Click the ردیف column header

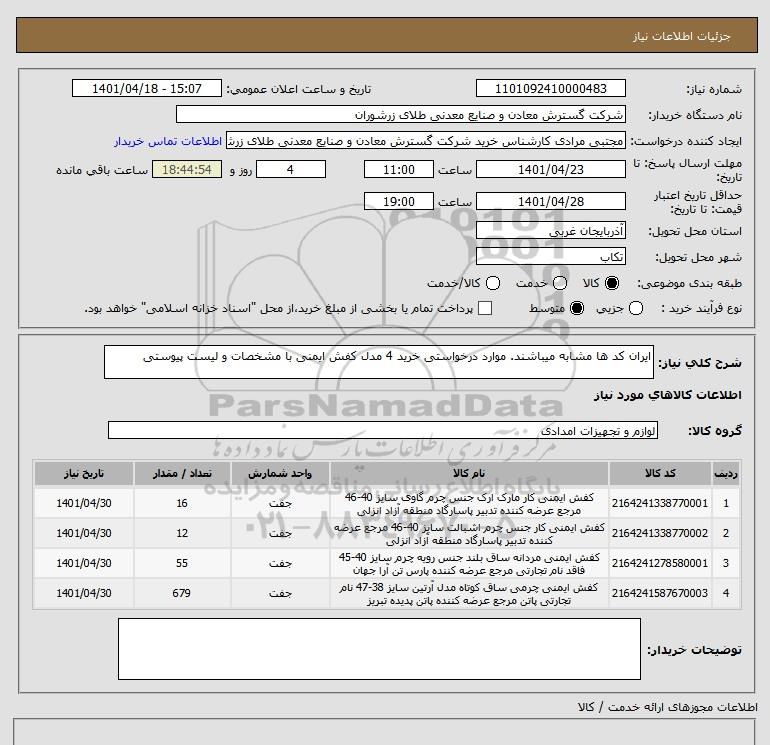tap(726, 473)
